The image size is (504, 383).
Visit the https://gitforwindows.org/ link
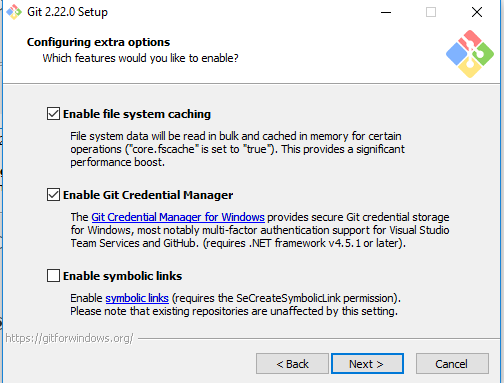tap(69, 338)
